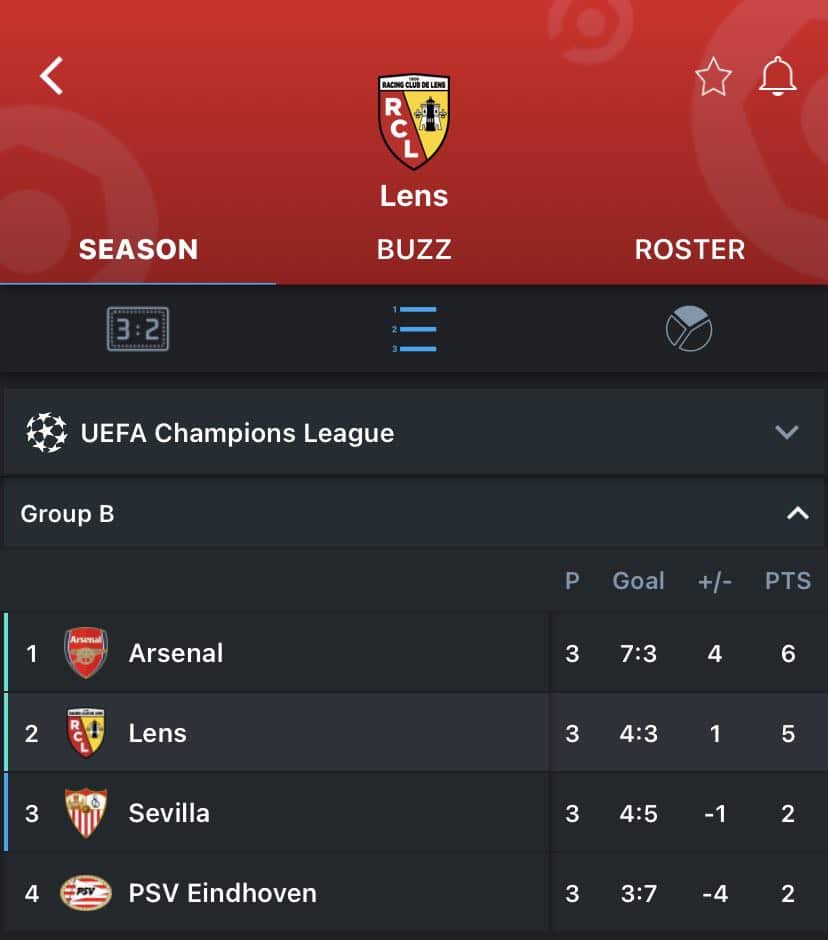
Task: Click the Champions League ball logo
Action: (46, 433)
